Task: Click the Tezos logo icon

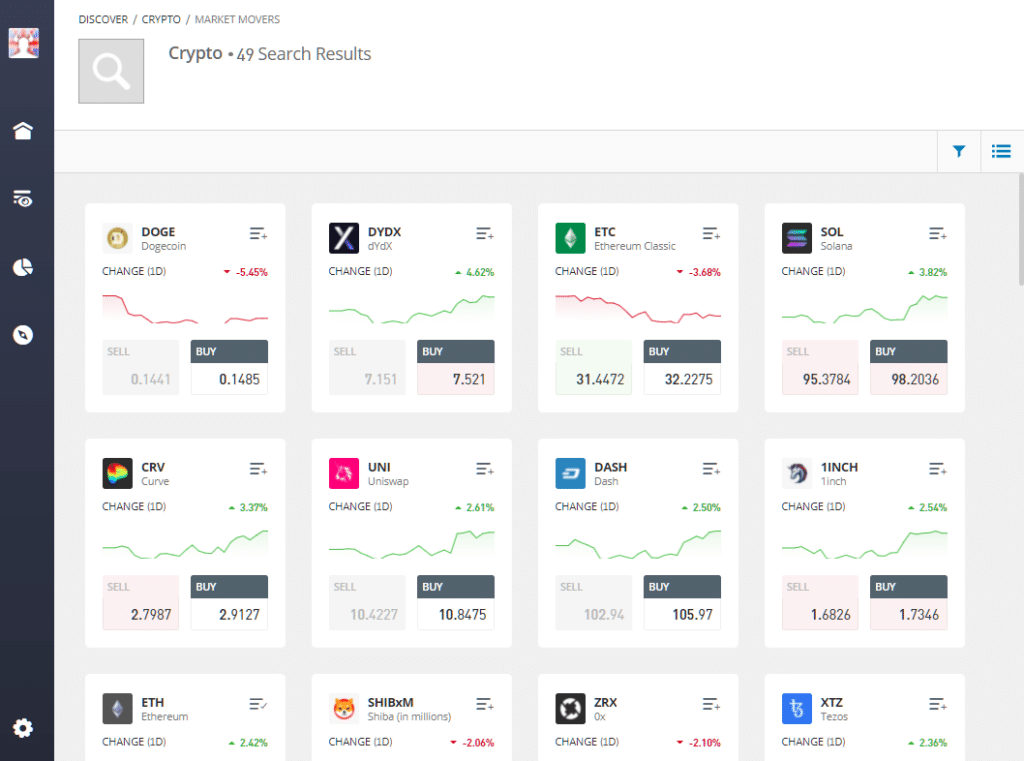Action: click(797, 709)
